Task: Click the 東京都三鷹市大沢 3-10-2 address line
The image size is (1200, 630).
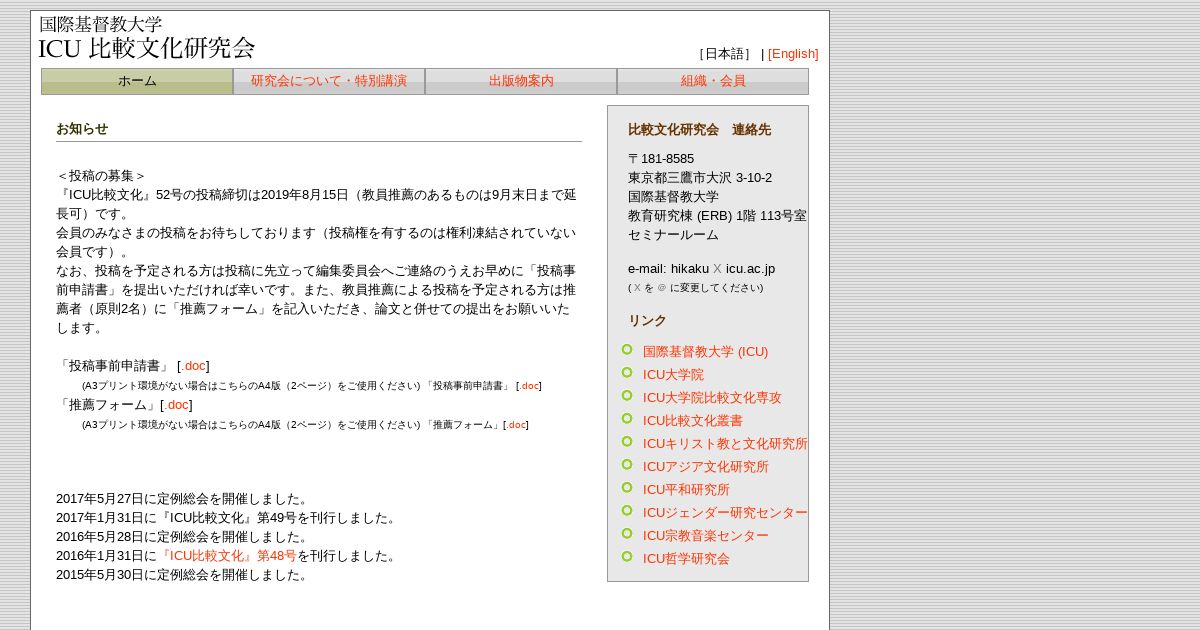Action: 700,178
